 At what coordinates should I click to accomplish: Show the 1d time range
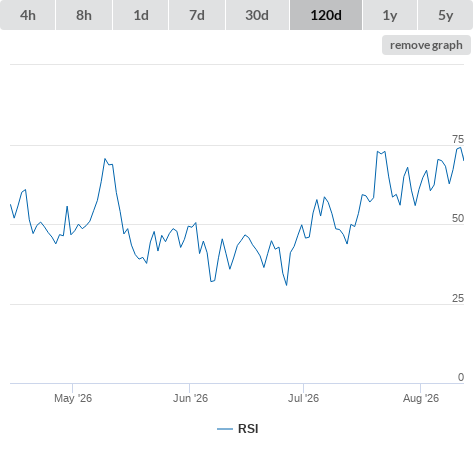pyautogui.click(x=141, y=15)
